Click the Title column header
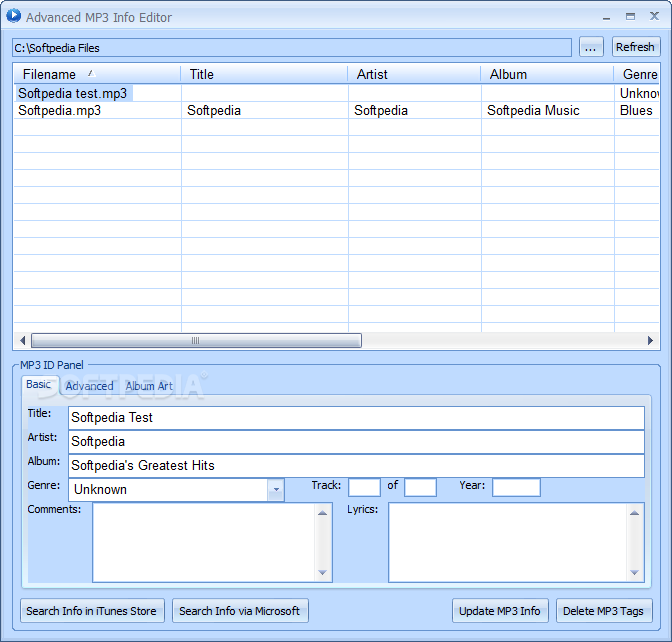This screenshot has width=672, height=642. tap(264, 74)
